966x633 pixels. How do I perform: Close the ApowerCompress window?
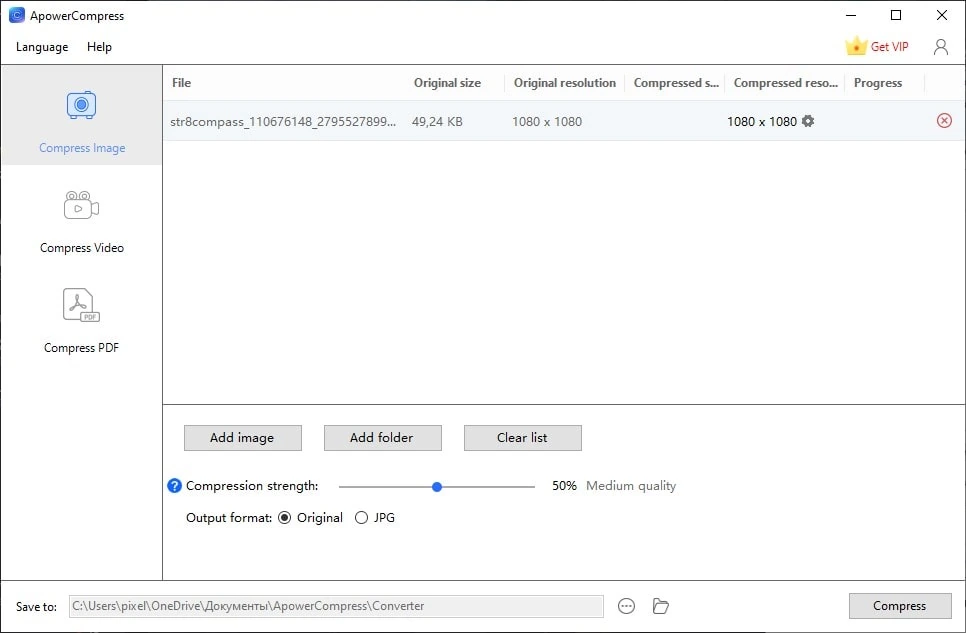point(941,15)
